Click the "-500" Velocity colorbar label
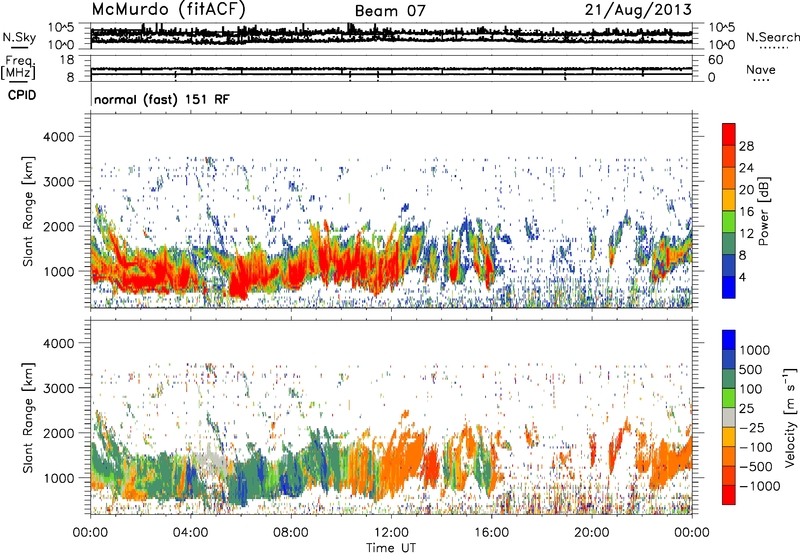This screenshot has height=554, width=800. coord(755,467)
